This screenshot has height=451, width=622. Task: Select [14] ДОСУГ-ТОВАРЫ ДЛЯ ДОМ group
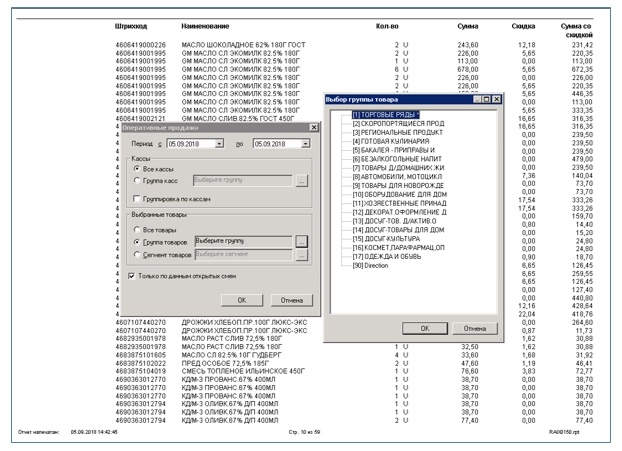398,230
